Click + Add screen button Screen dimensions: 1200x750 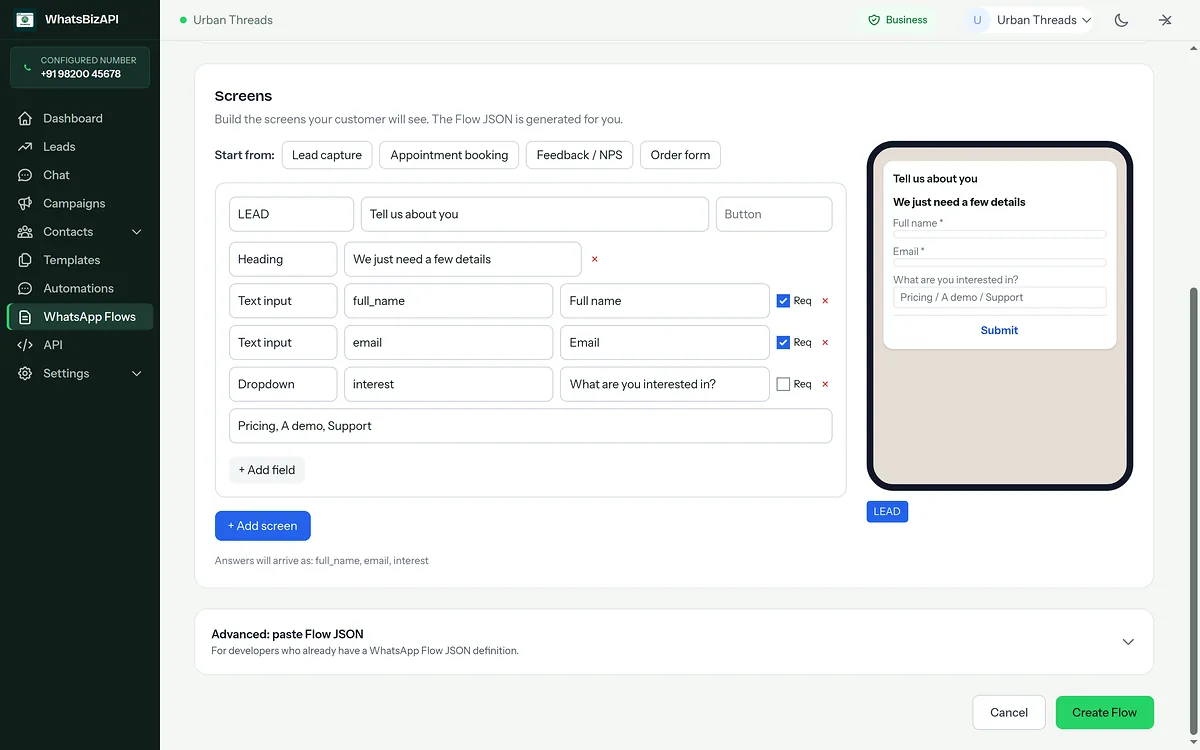point(263,526)
